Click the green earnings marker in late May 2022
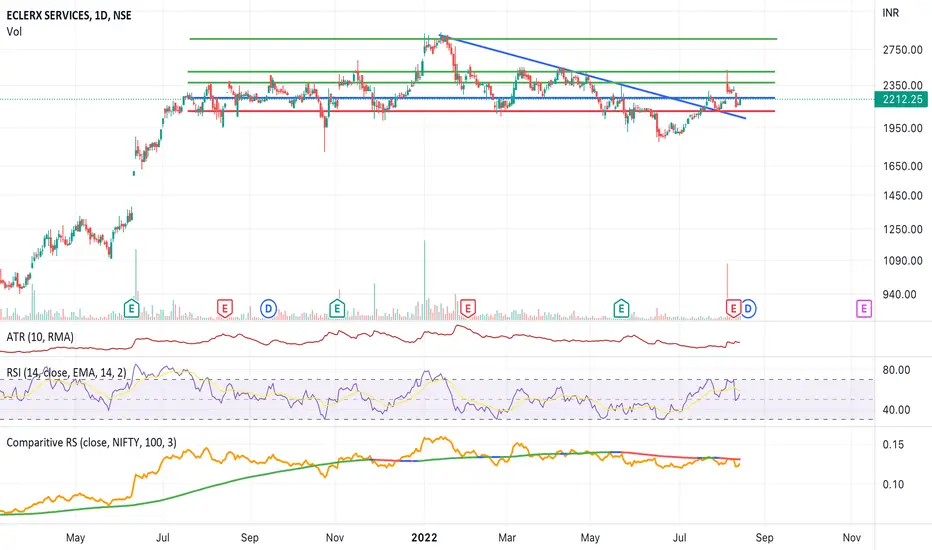Viewport: 932px width, 550px height. pyautogui.click(x=621, y=309)
